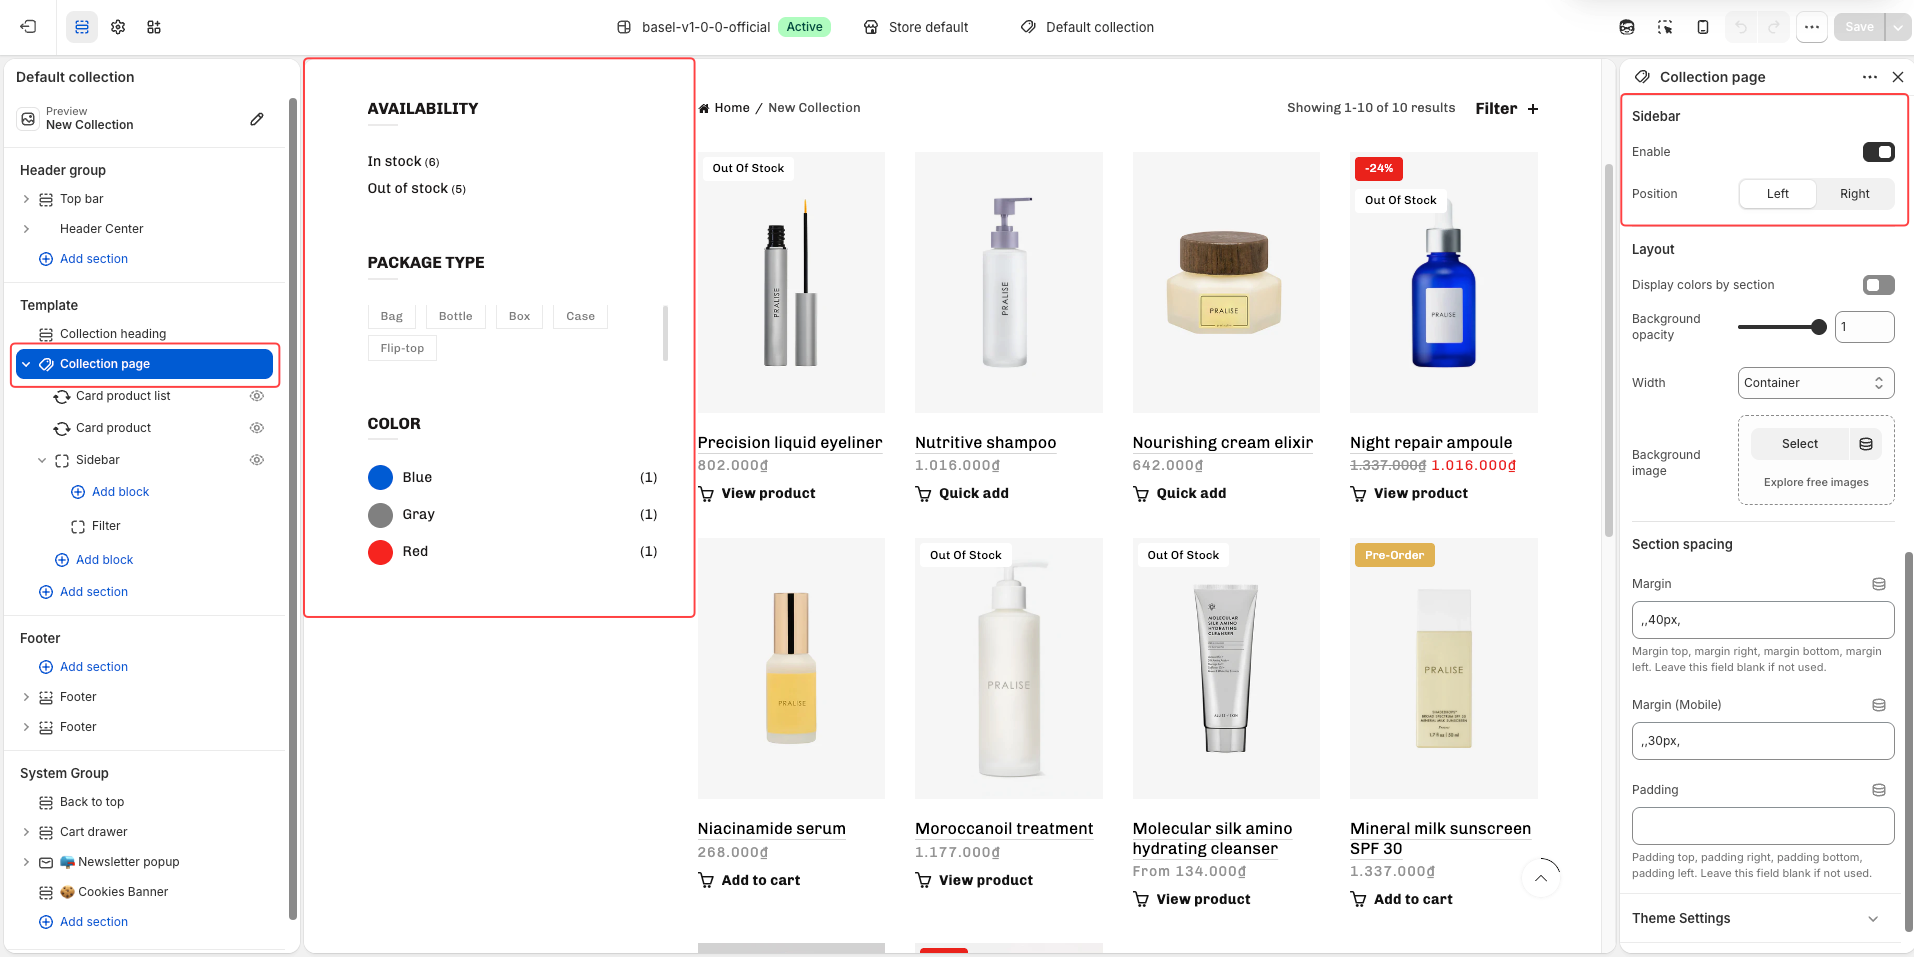The height and width of the screenshot is (957, 1914).
Task: Open the Sections panel icon
Action: [x=82, y=27]
